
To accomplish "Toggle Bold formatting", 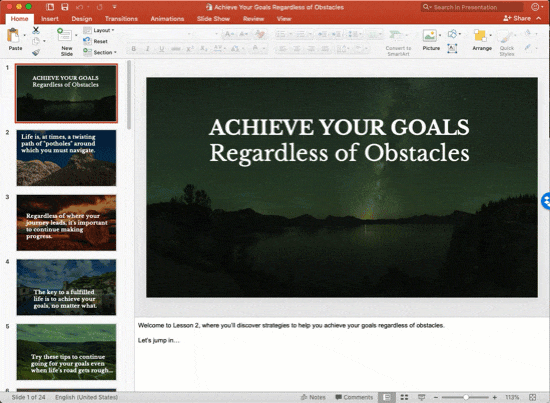I will (133, 49).
